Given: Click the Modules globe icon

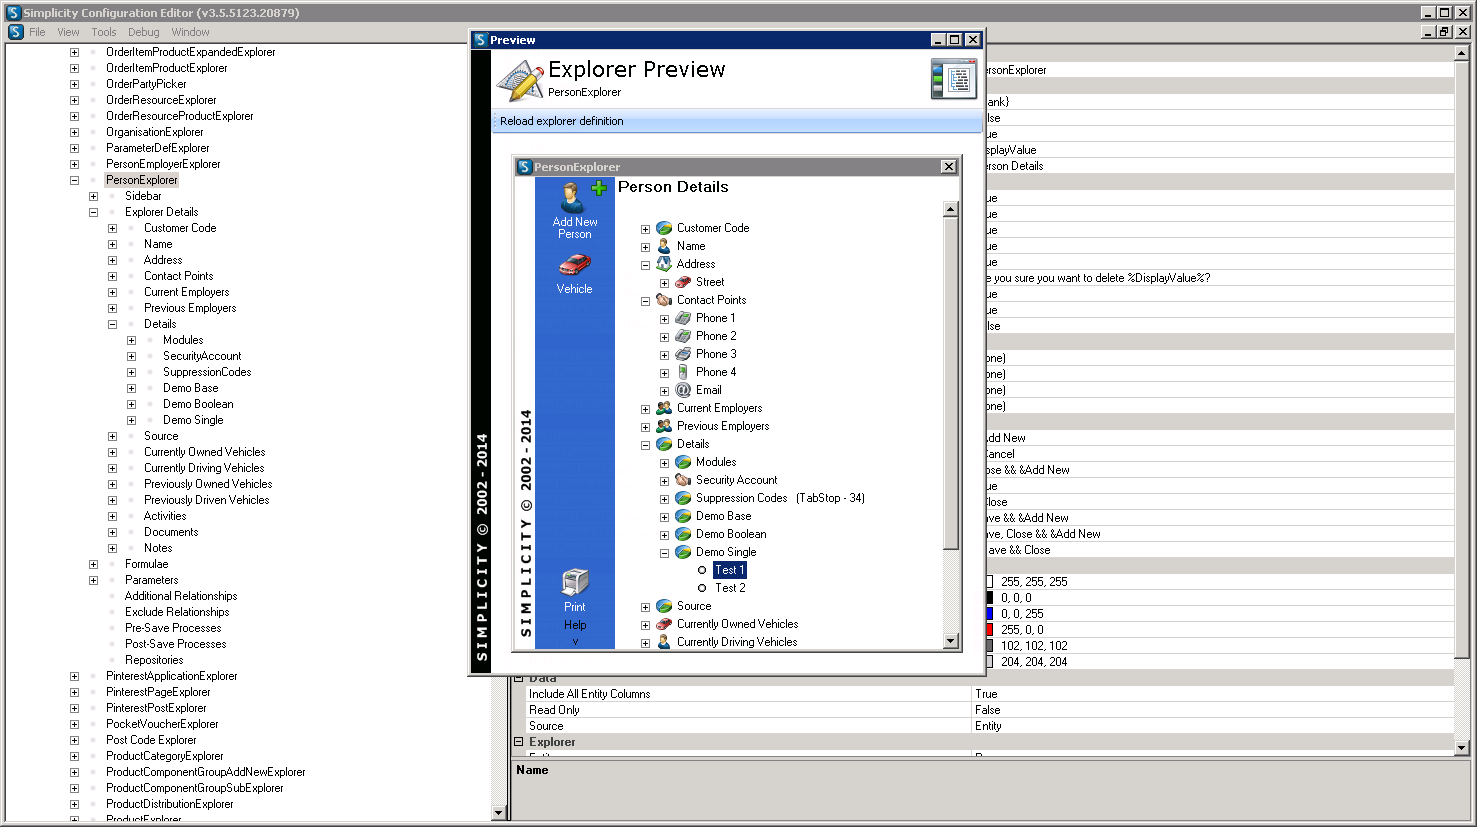Looking at the screenshot, I should 683,462.
